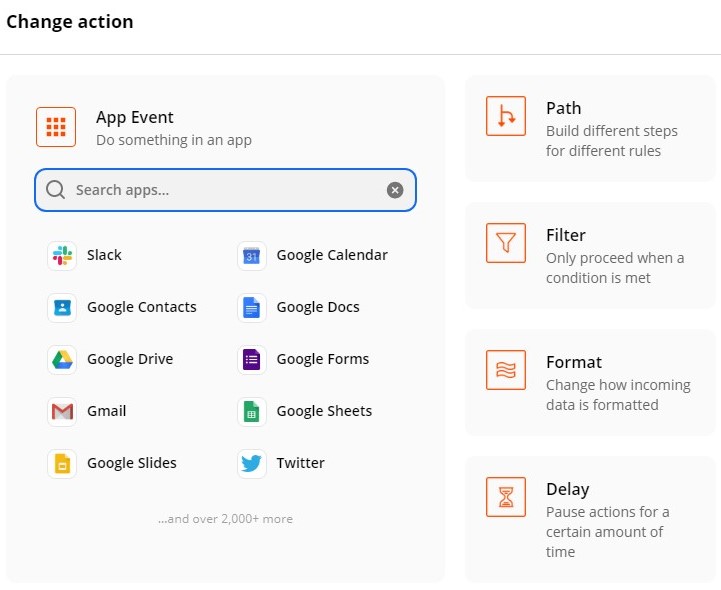Click the Twitter label text

300,463
